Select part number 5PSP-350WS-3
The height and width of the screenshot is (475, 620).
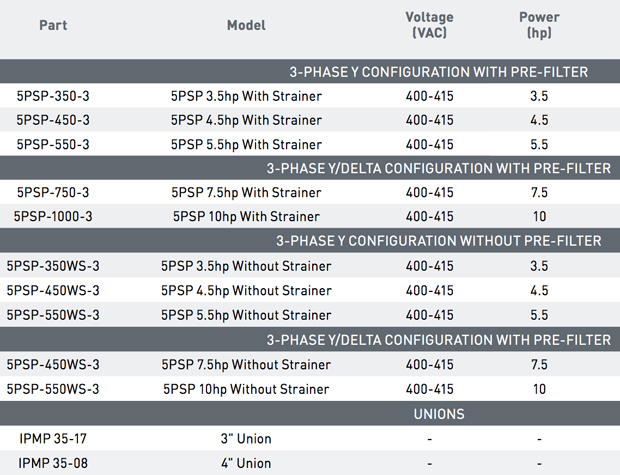[53, 266]
